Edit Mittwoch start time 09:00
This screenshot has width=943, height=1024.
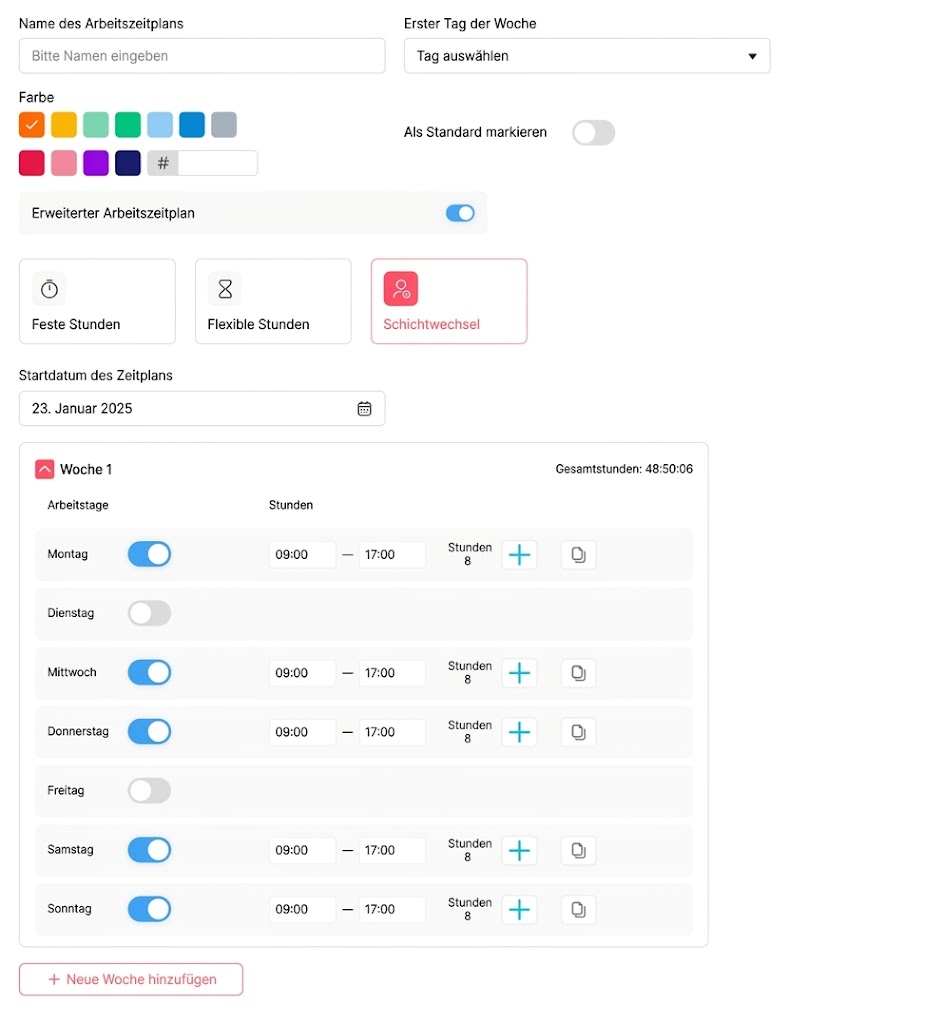[x=302, y=673]
